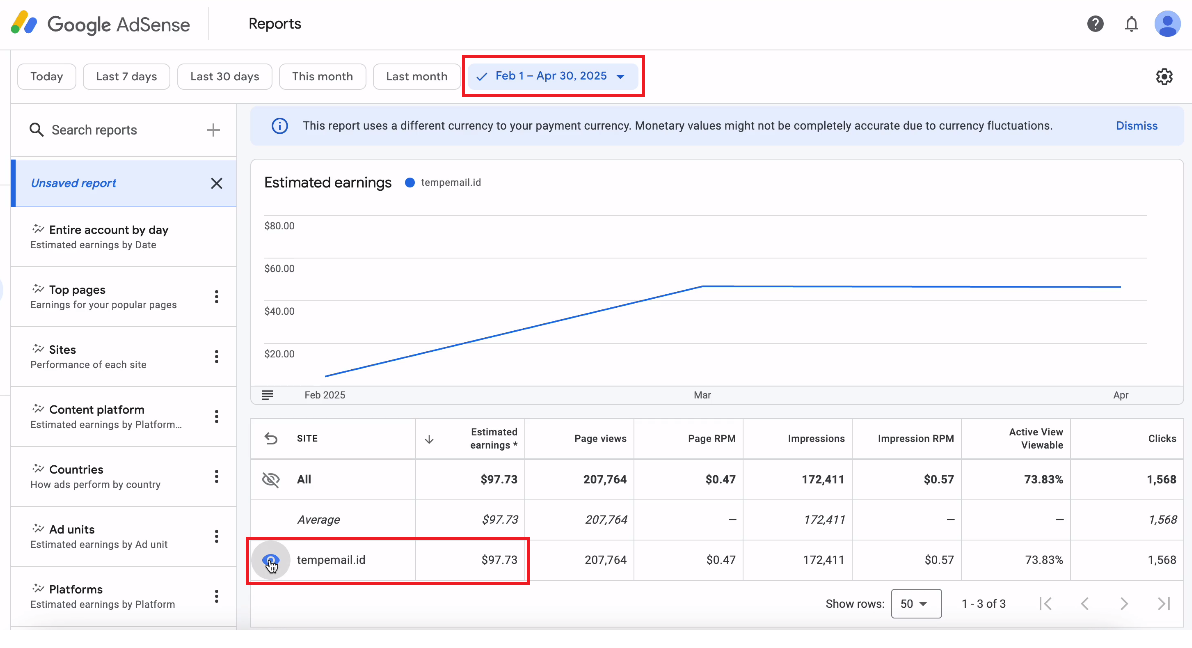This screenshot has width=1192, height=648.
Task: Click the chart legend list icon
Action: pos(268,395)
